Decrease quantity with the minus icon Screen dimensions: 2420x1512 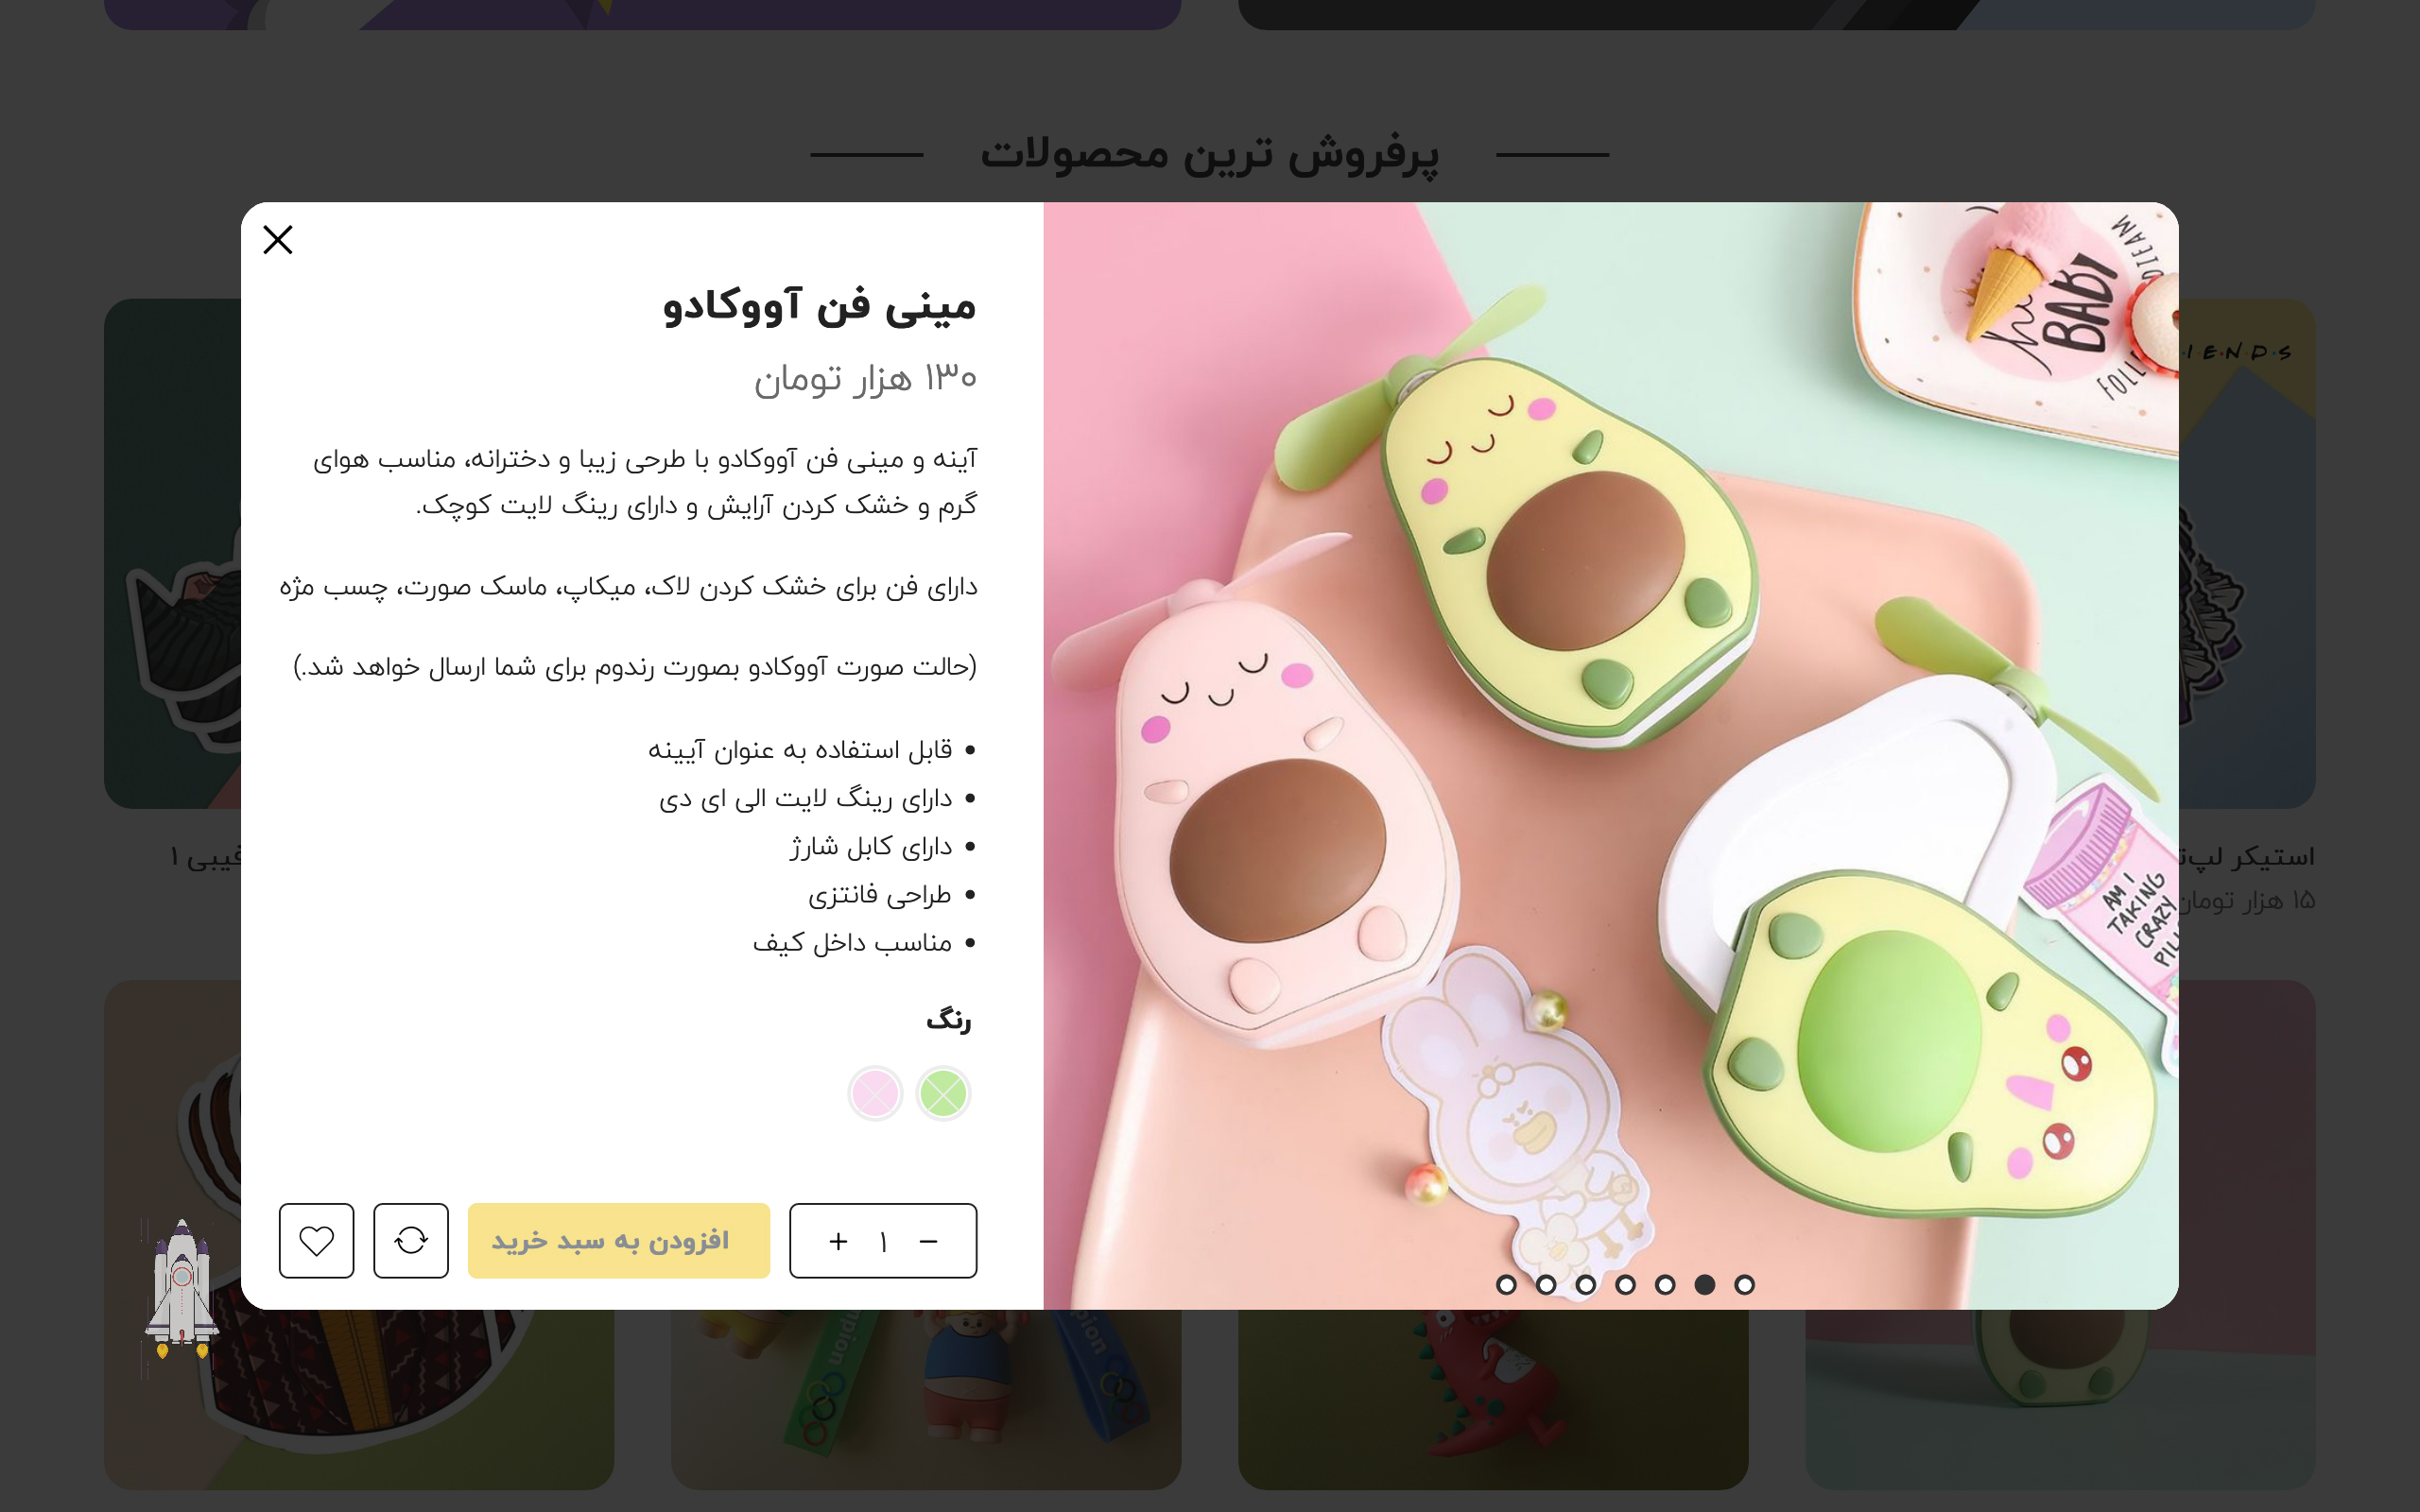(x=929, y=1241)
